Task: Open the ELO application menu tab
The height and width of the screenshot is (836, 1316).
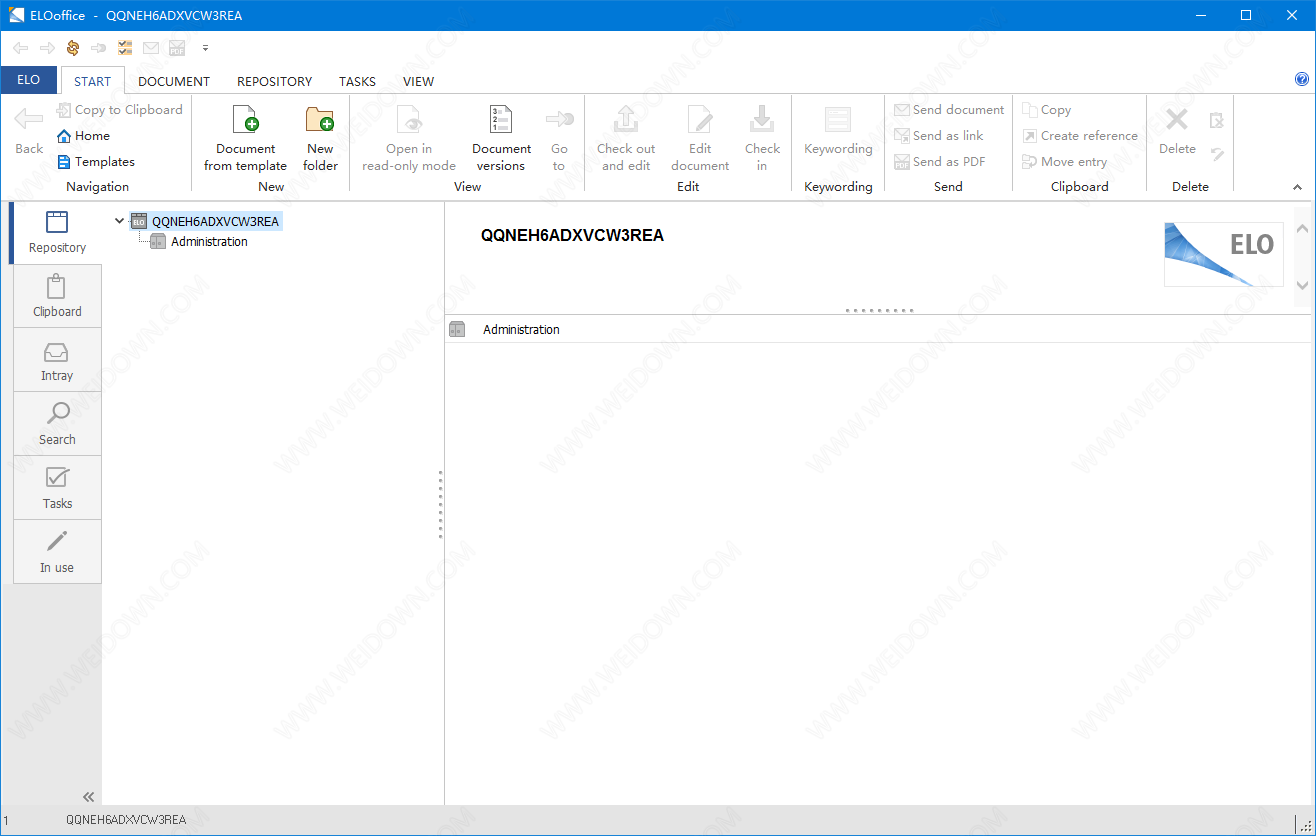Action: coord(29,80)
